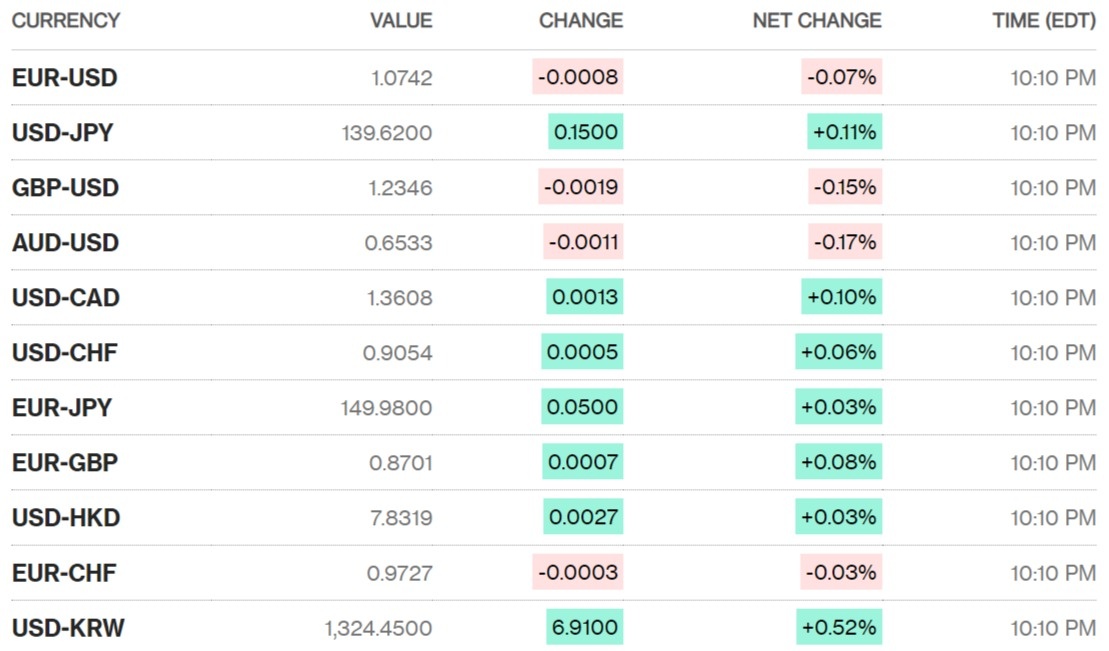Open the EUR-USD currency pair link
Screen dimensions: 1109x651
coord(64,78)
